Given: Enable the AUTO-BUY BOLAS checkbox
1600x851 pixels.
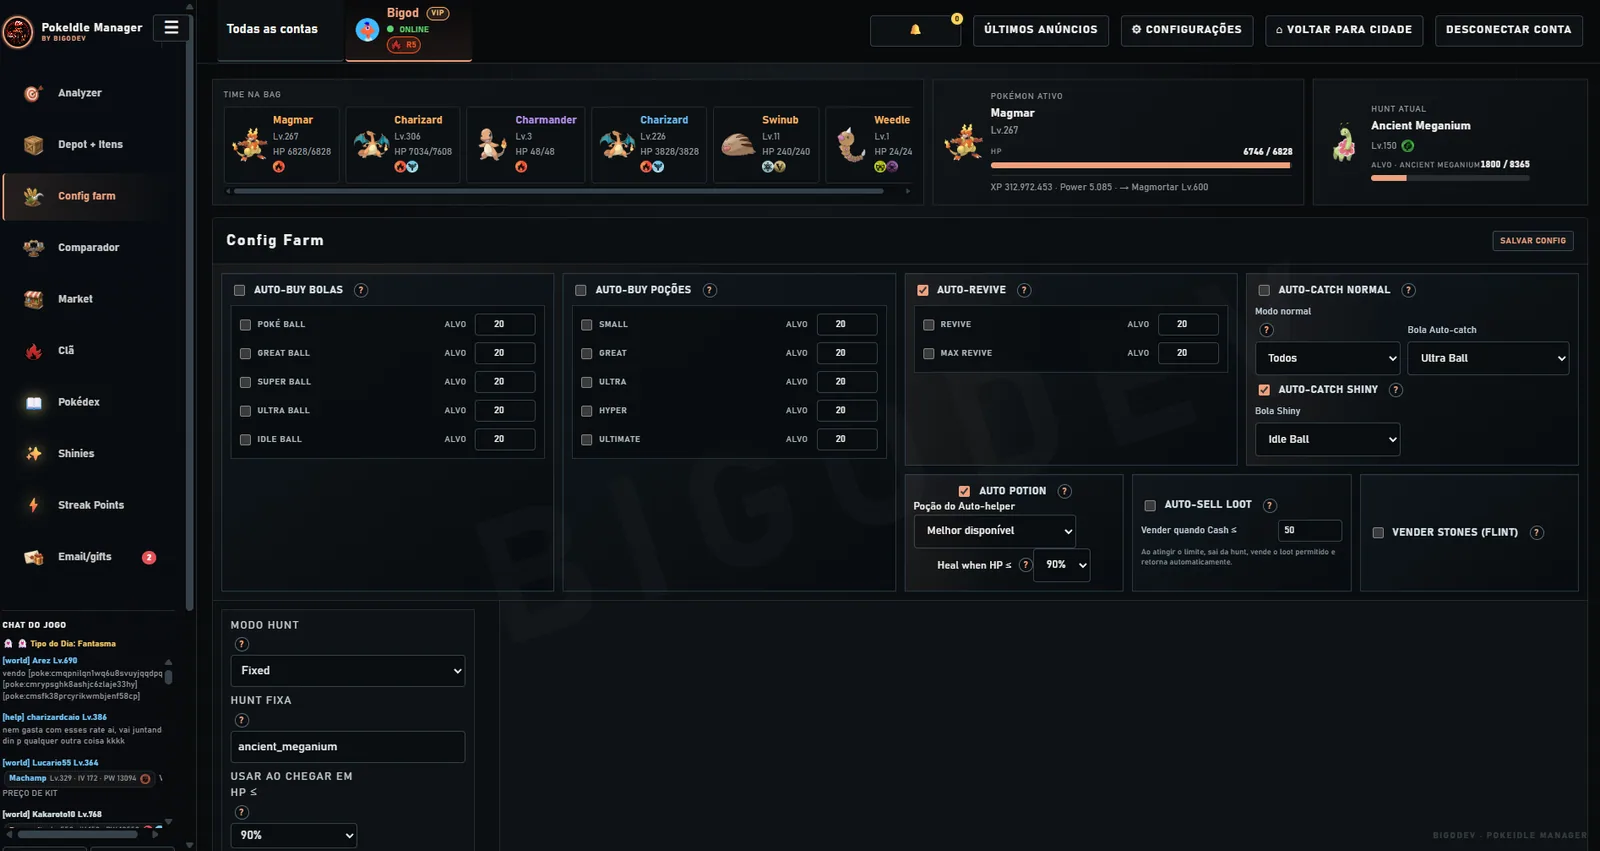Looking at the screenshot, I should pos(239,290).
